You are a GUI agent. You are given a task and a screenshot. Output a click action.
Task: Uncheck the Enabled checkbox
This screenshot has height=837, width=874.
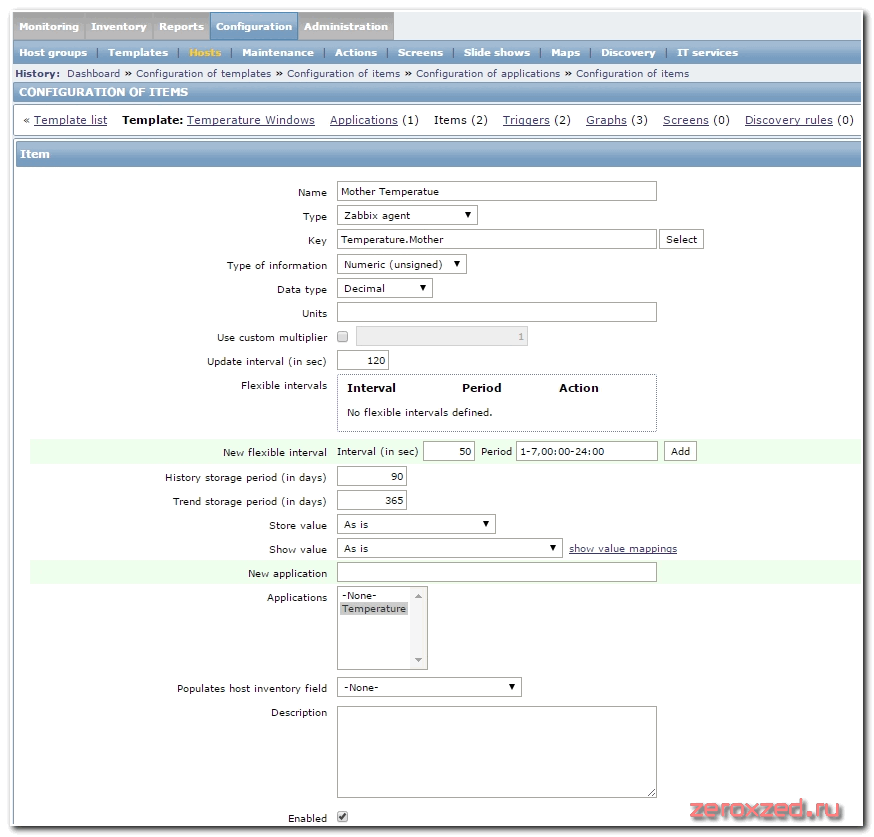click(343, 817)
